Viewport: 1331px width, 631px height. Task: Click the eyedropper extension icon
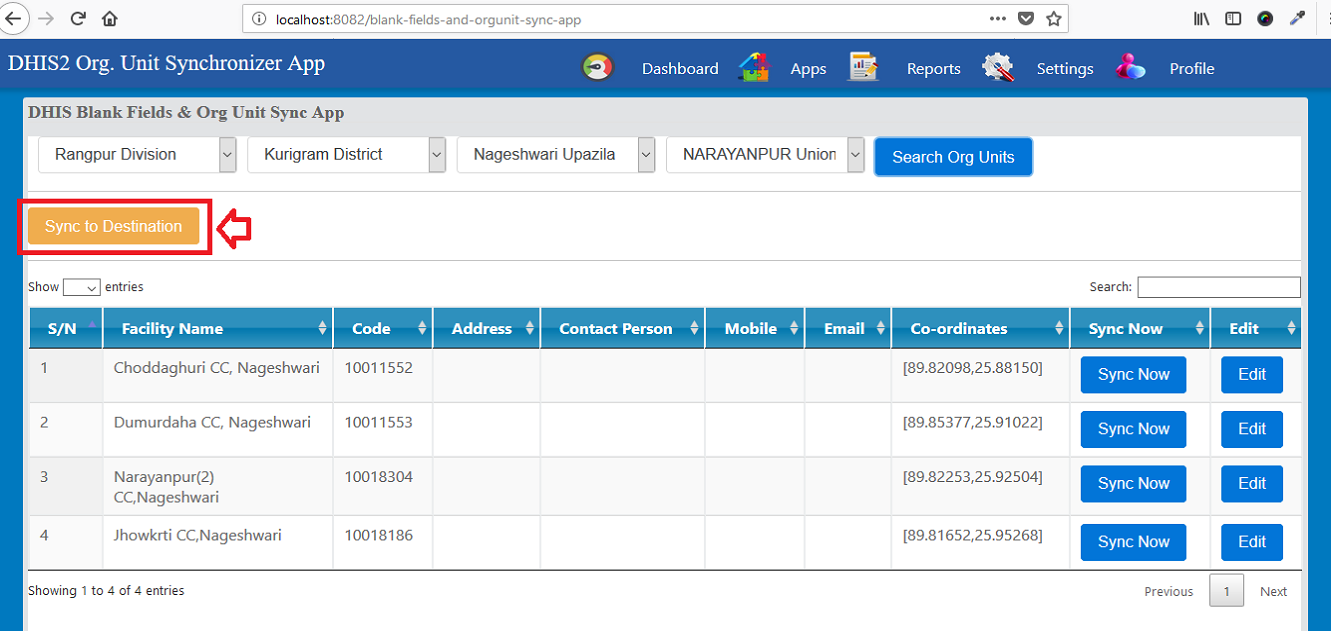tap(1298, 19)
